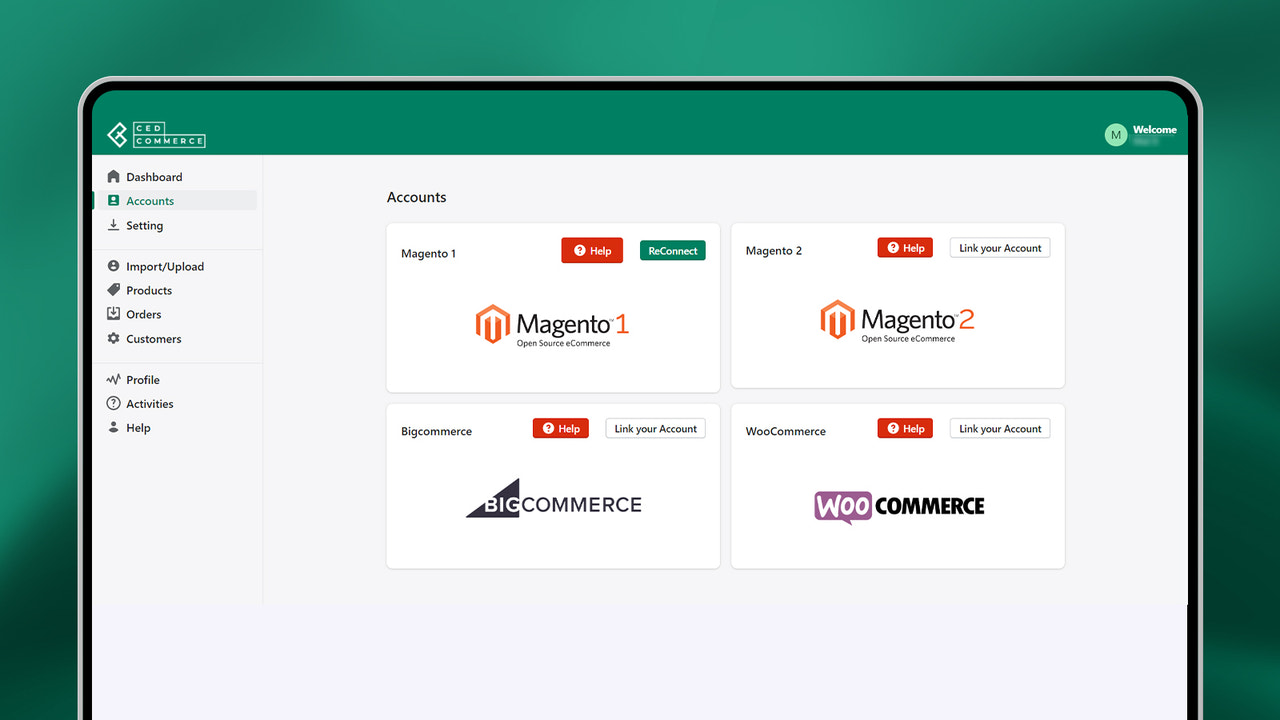
Task: Click the Welcome text in header
Action: 1155,130
